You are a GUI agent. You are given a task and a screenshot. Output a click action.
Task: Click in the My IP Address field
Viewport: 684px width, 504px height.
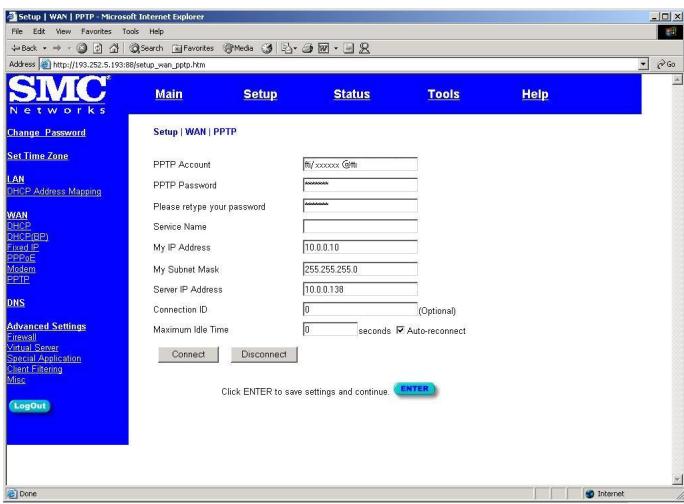coord(360,247)
